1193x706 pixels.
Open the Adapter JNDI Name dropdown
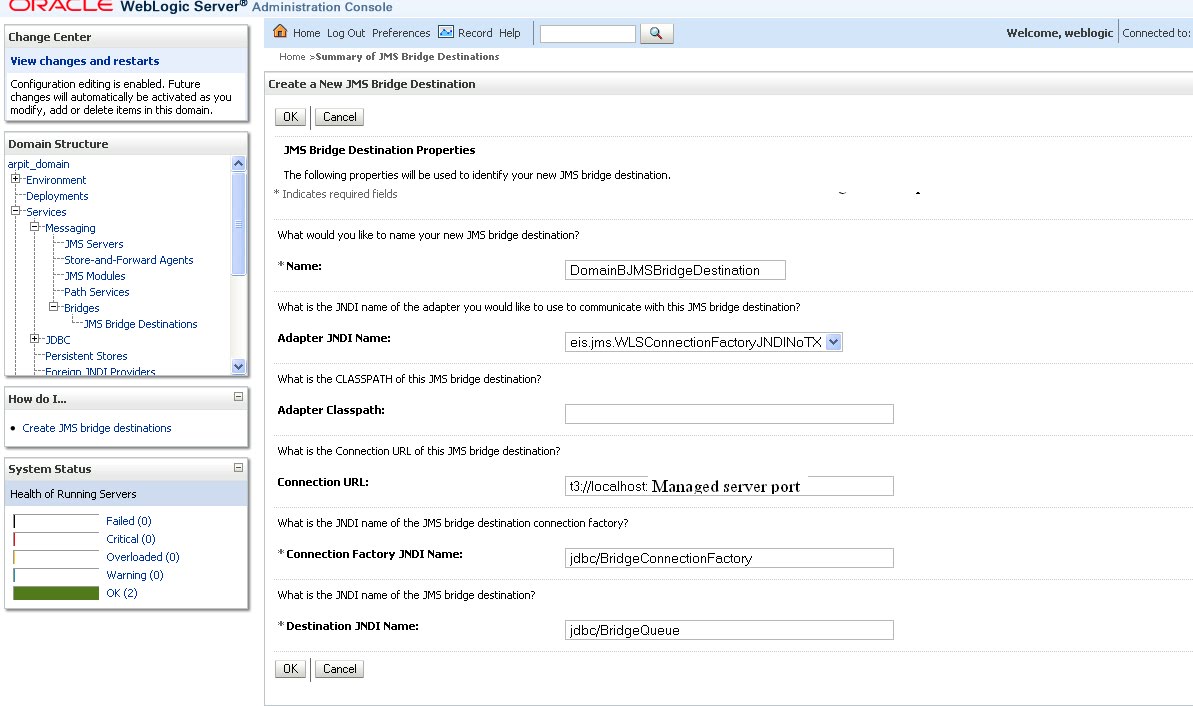833,342
